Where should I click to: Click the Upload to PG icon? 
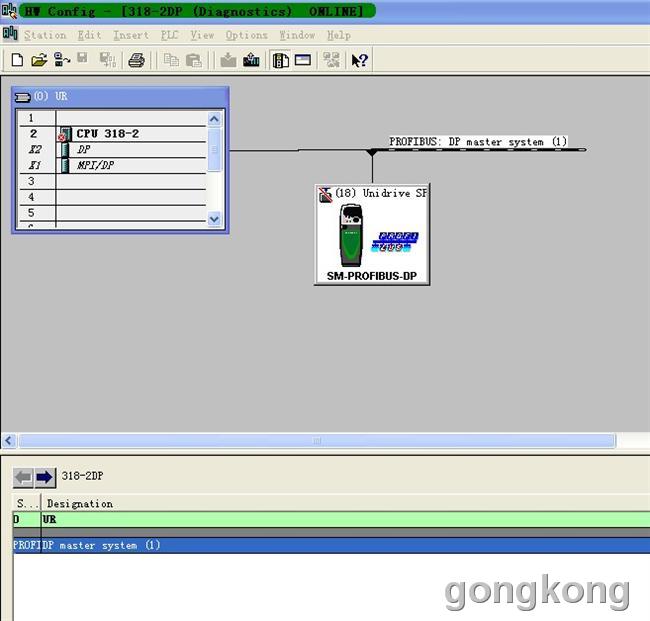coord(251,60)
